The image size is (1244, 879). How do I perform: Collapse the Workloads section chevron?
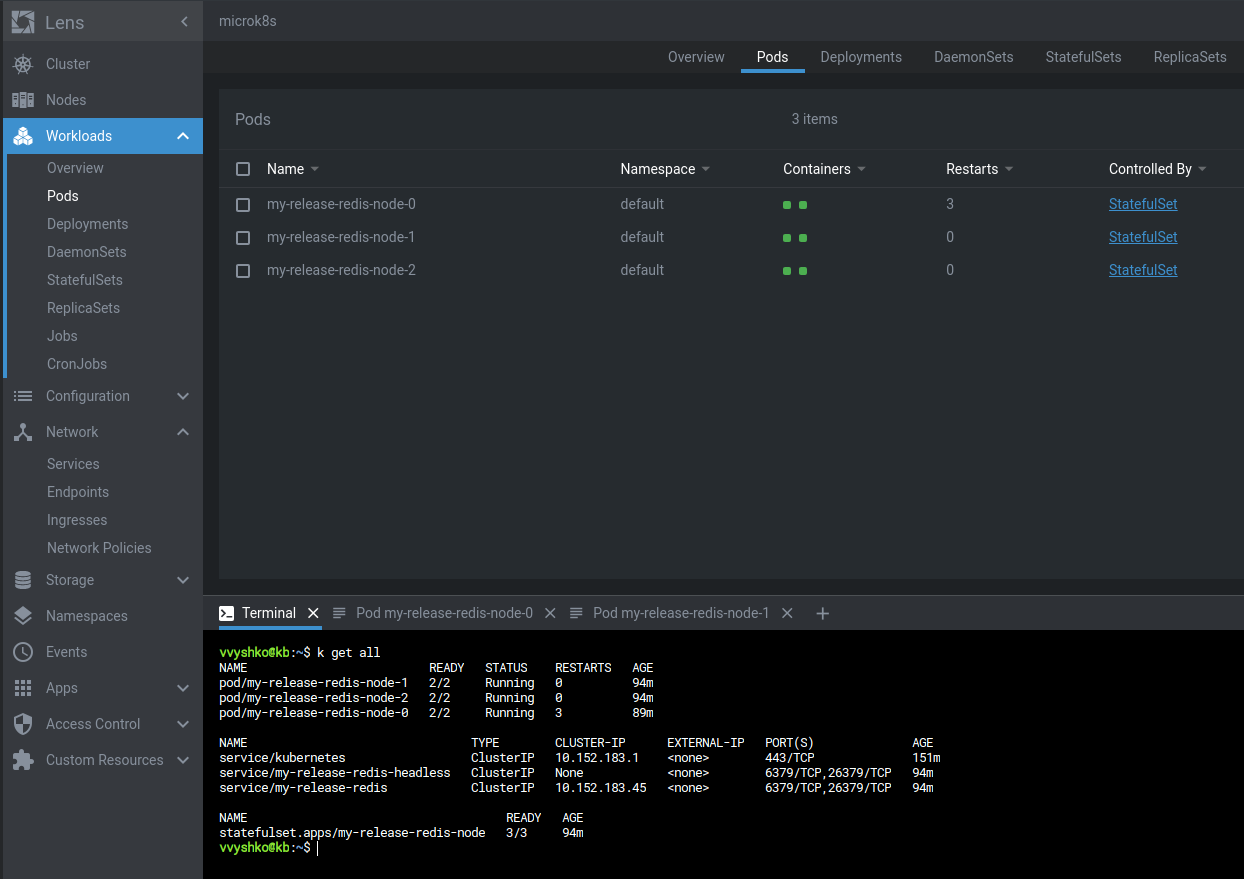tap(183, 136)
